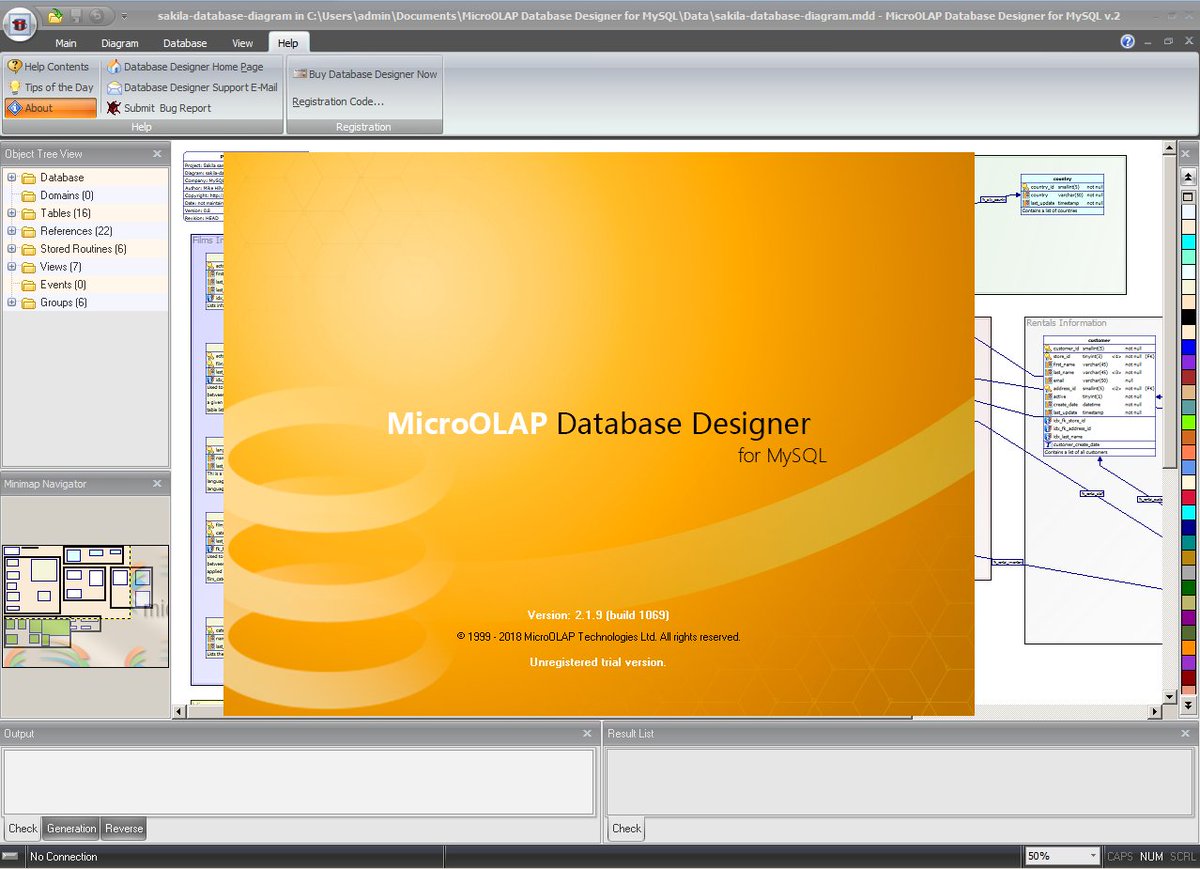
Task: Switch to the Main ribbon tab
Action: tap(66, 43)
